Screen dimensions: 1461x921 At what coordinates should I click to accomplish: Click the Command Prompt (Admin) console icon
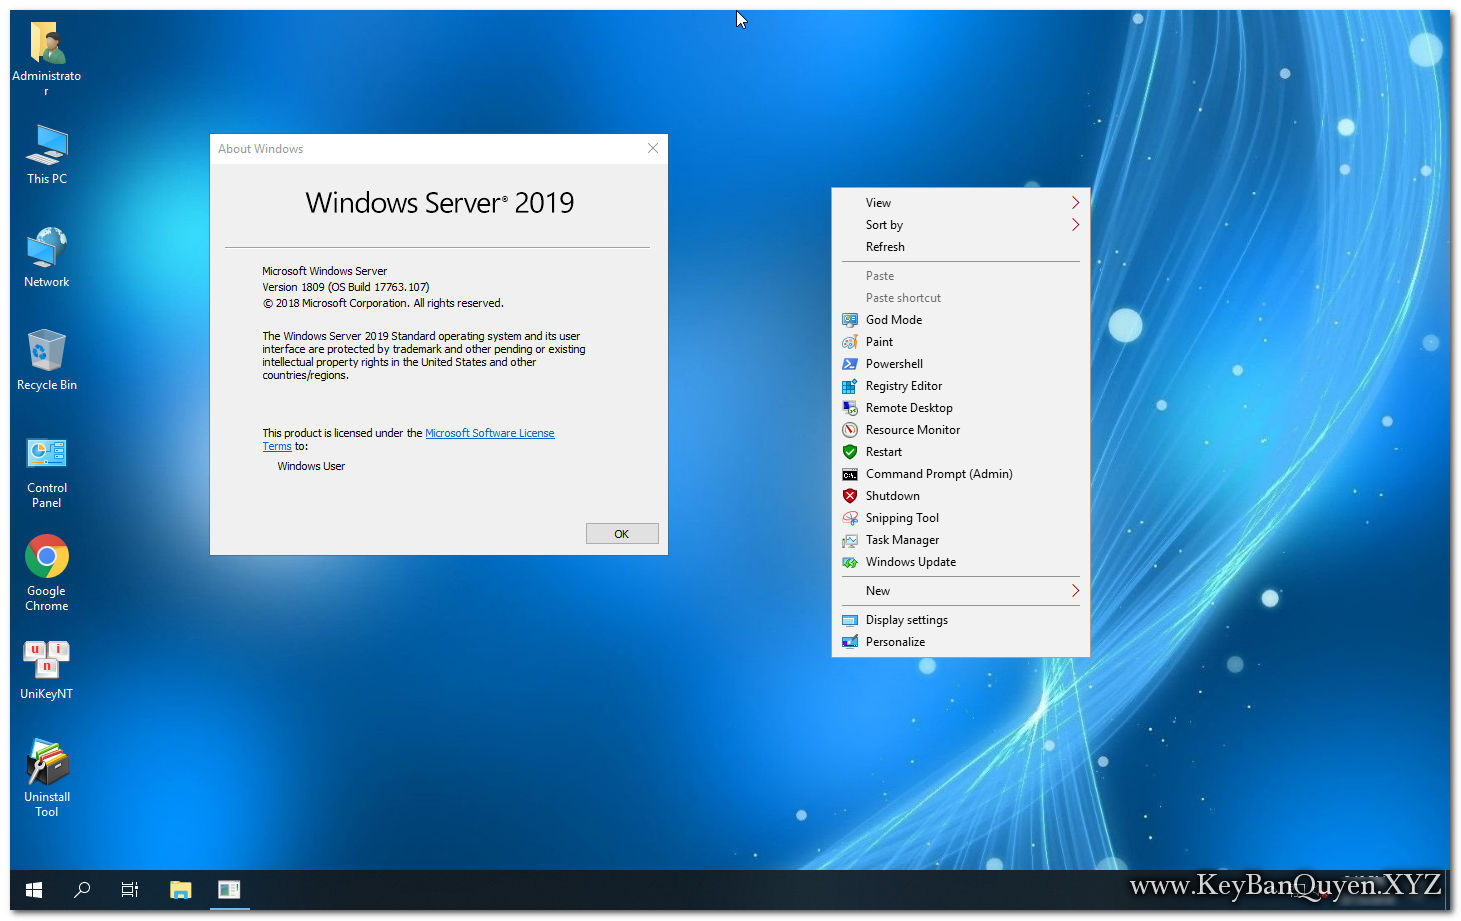point(850,474)
